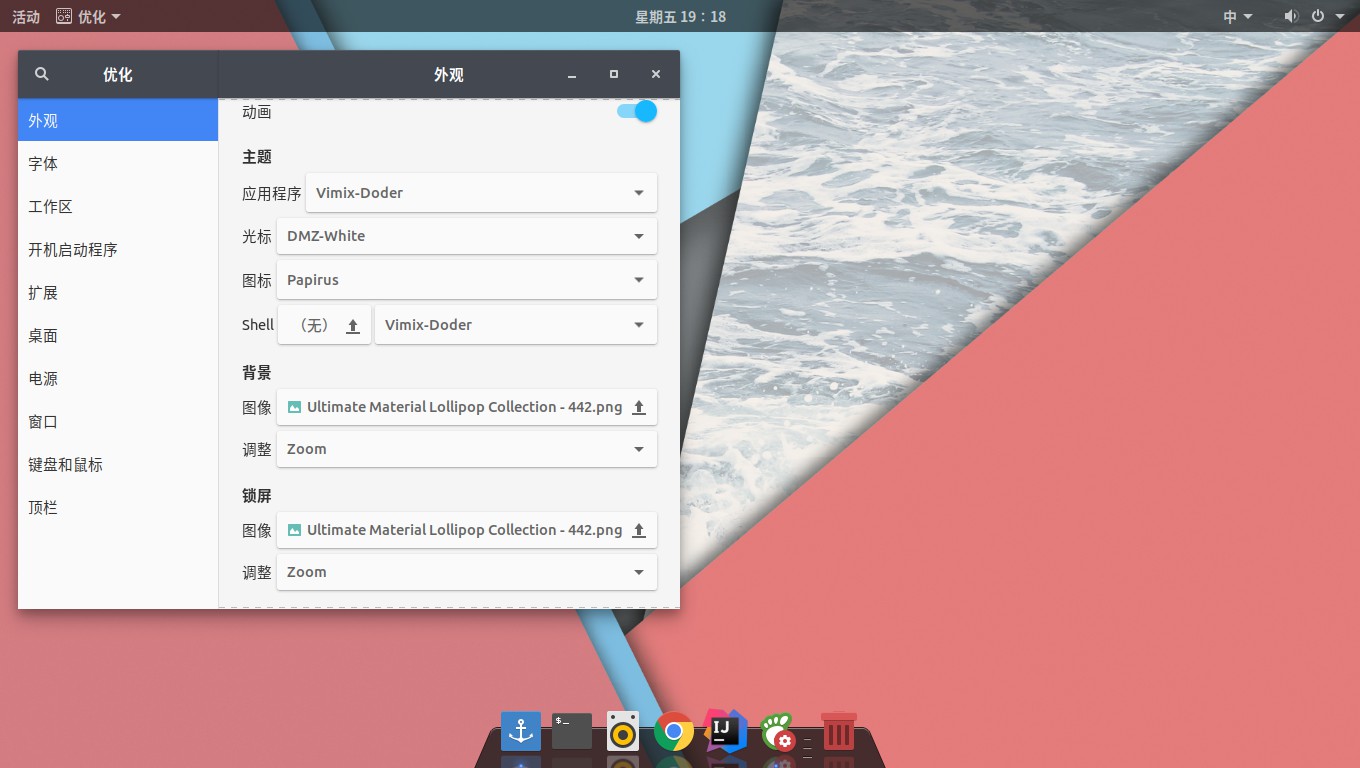Open the 优化 app menu in top bar
This screenshot has height=768, width=1360.
[89, 17]
